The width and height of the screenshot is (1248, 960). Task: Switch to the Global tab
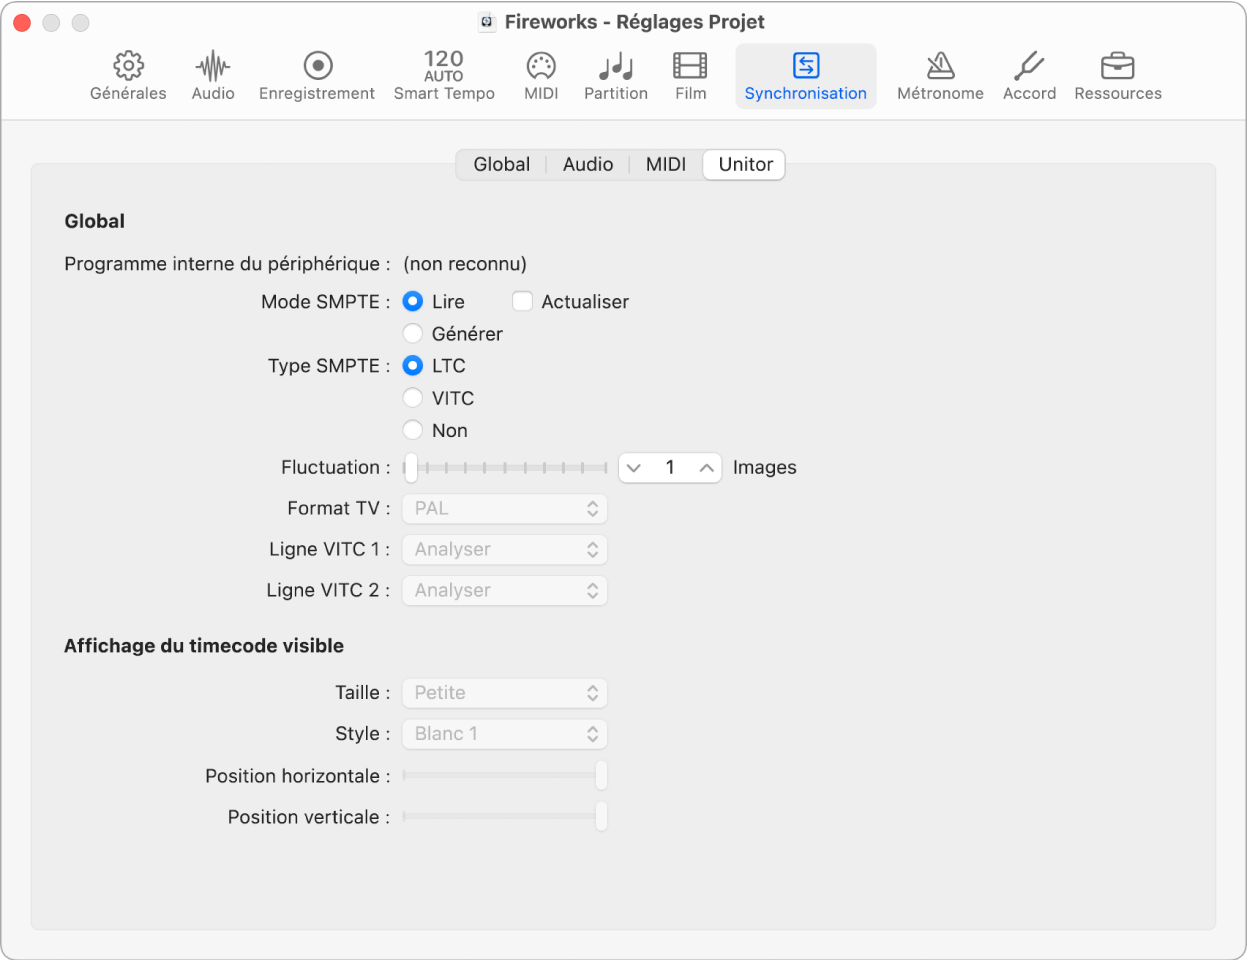[501, 165]
